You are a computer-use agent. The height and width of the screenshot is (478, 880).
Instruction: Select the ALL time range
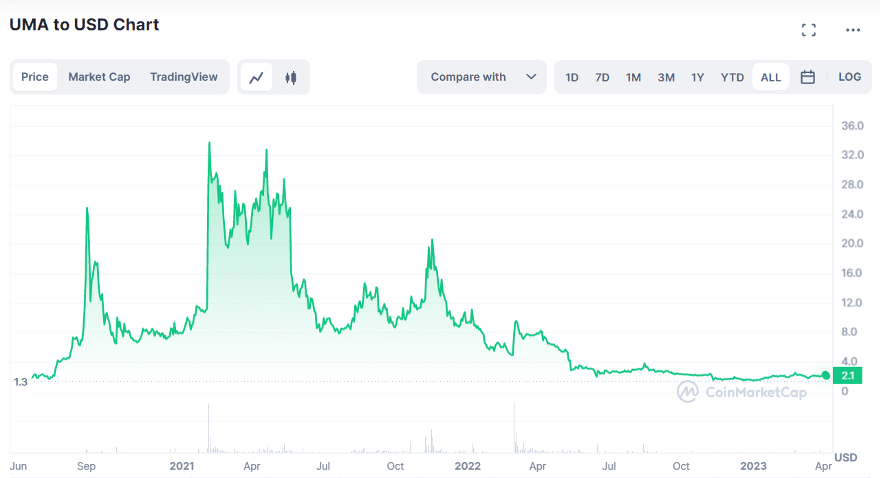point(771,77)
